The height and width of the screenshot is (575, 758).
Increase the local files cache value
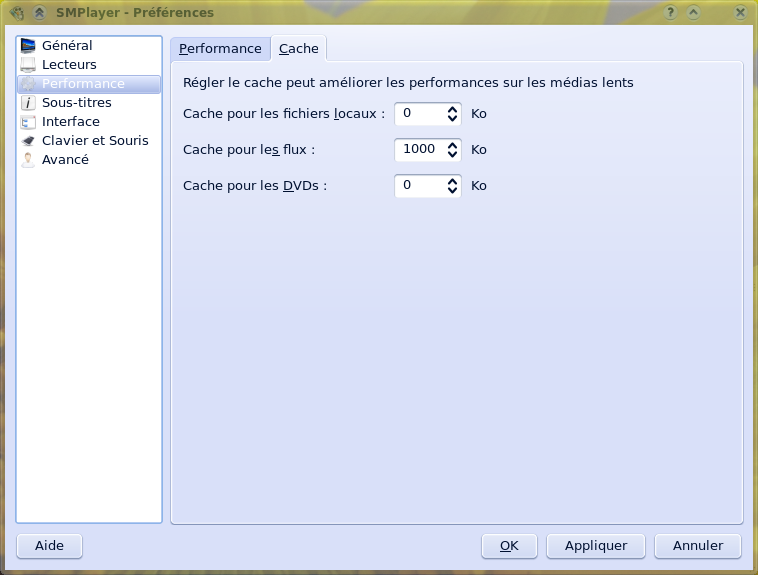pyautogui.click(x=453, y=109)
